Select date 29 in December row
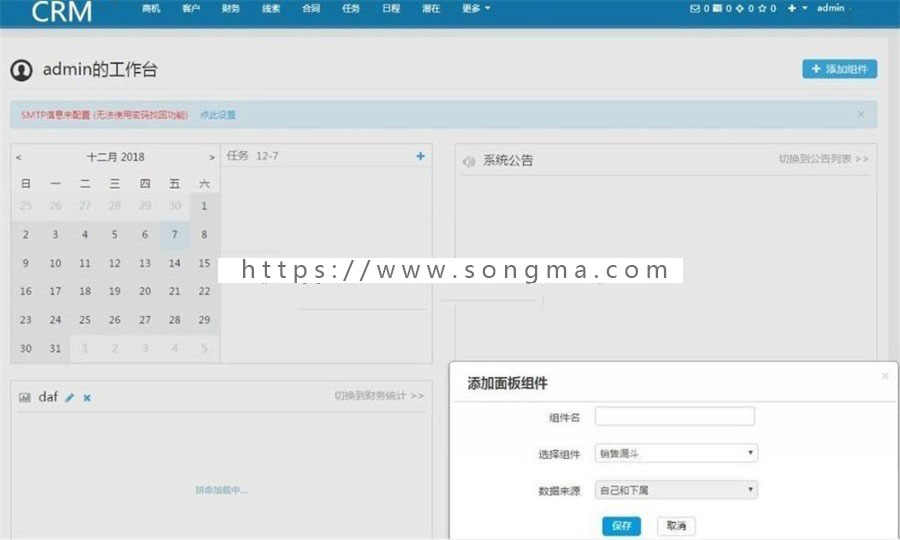 click(x=204, y=320)
